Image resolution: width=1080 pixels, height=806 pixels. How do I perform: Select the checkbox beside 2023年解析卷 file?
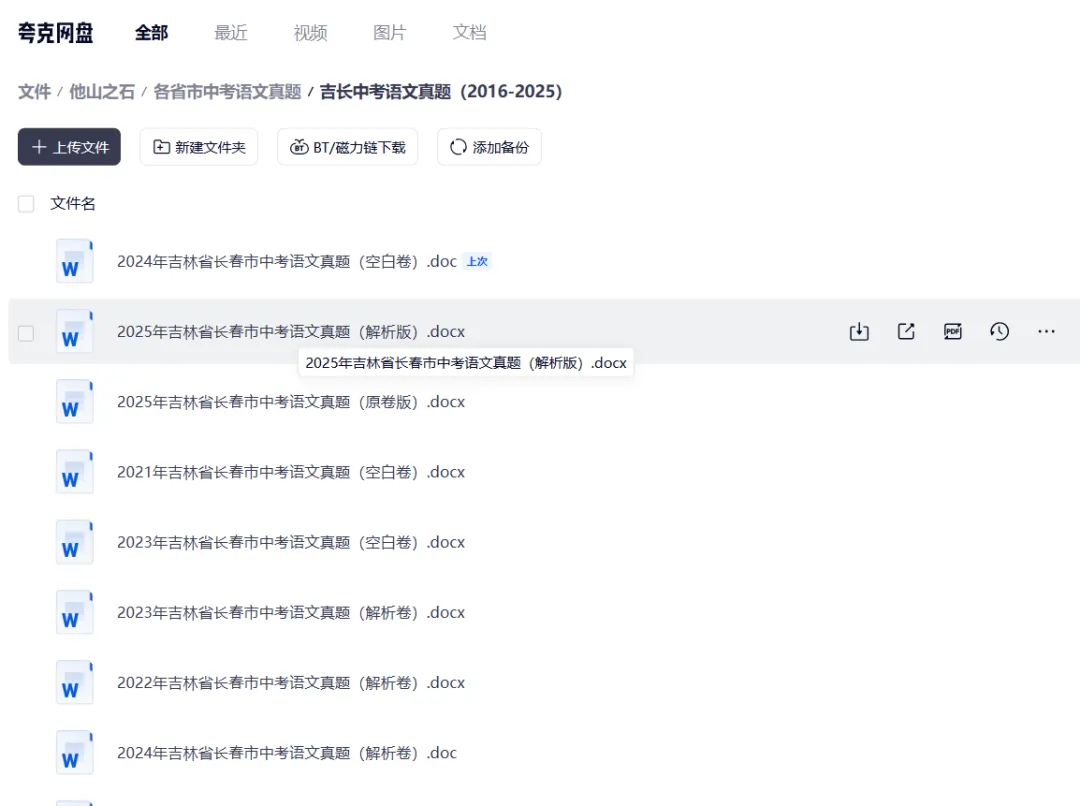26,612
